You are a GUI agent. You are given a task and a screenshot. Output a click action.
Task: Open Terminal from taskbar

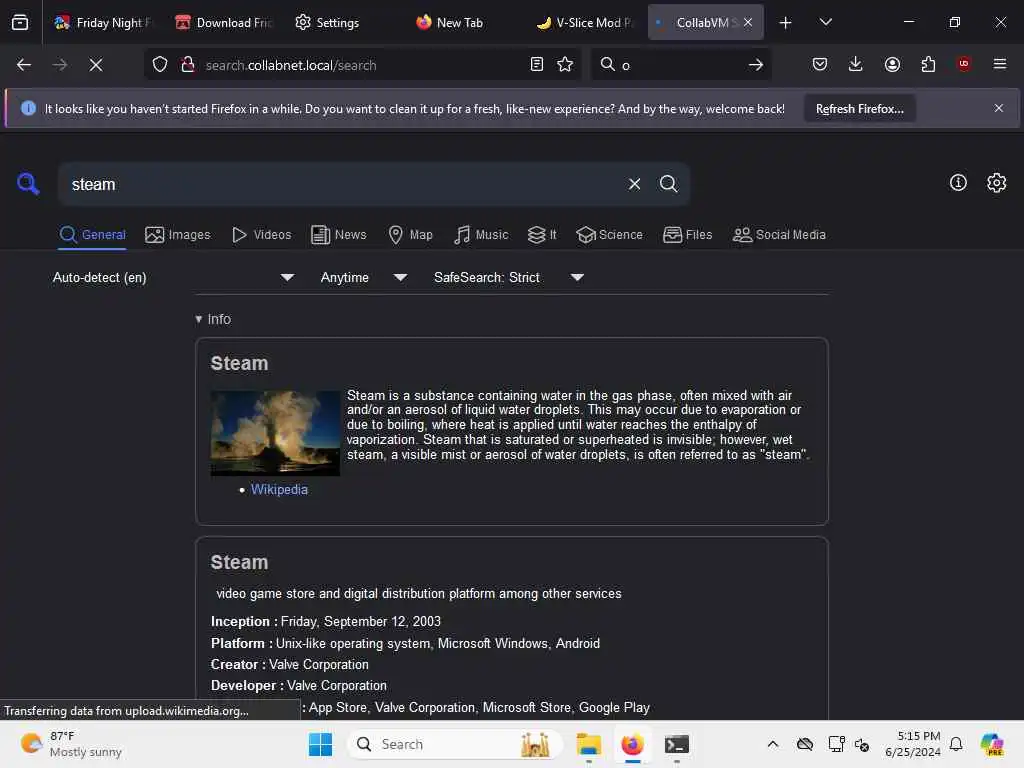click(677, 744)
